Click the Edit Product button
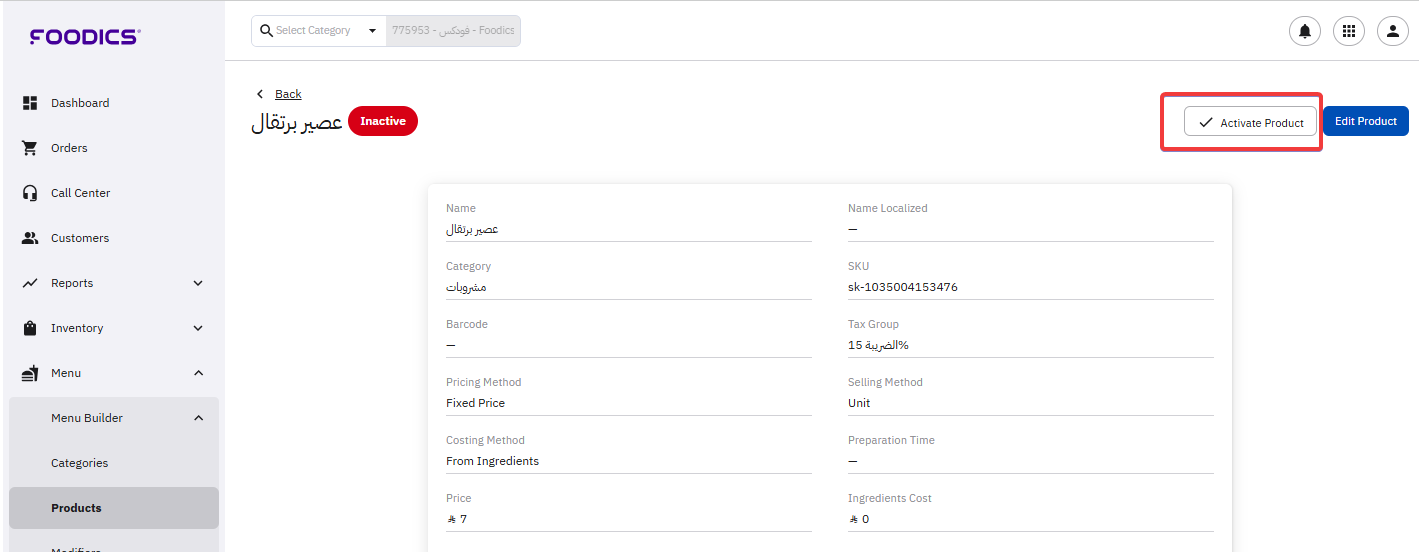1419x552 pixels. [x=1365, y=121]
